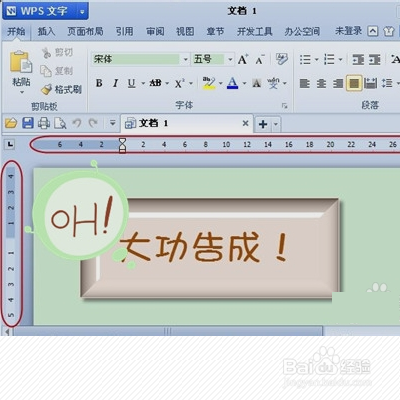Open the 办公空间 tab
Image resolution: width=400 pixels, height=400 pixels.
(x=302, y=32)
